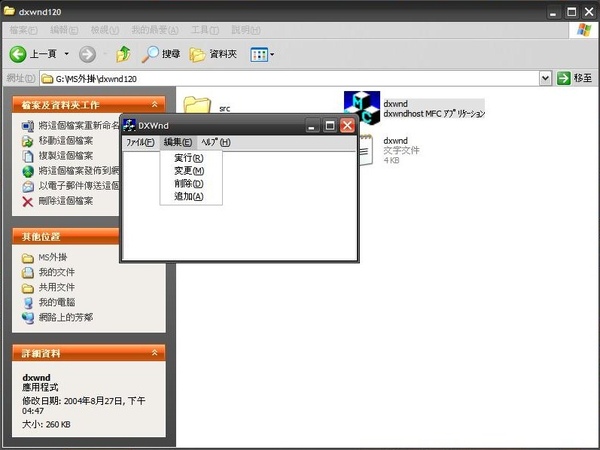The width and height of the screenshot is (600, 450).
Task: Expand the views button dropdown arrow
Action: pyautogui.click(x=272, y=55)
